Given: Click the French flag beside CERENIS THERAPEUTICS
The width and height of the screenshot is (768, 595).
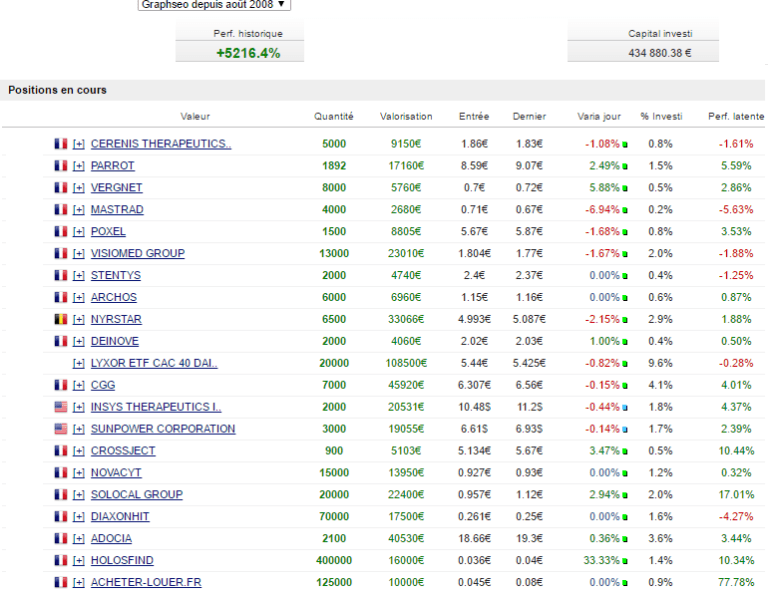Looking at the screenshot, I should pyautogui.click(x=61, y=144).
